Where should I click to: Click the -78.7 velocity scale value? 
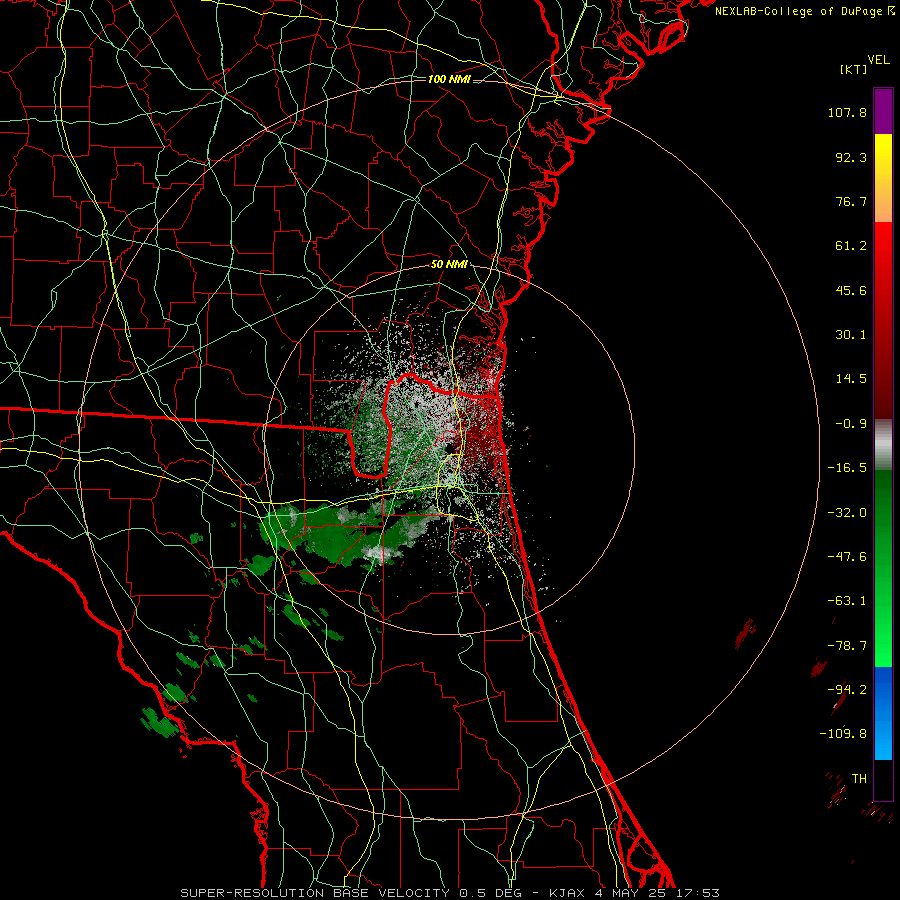[x=847, y=646]
